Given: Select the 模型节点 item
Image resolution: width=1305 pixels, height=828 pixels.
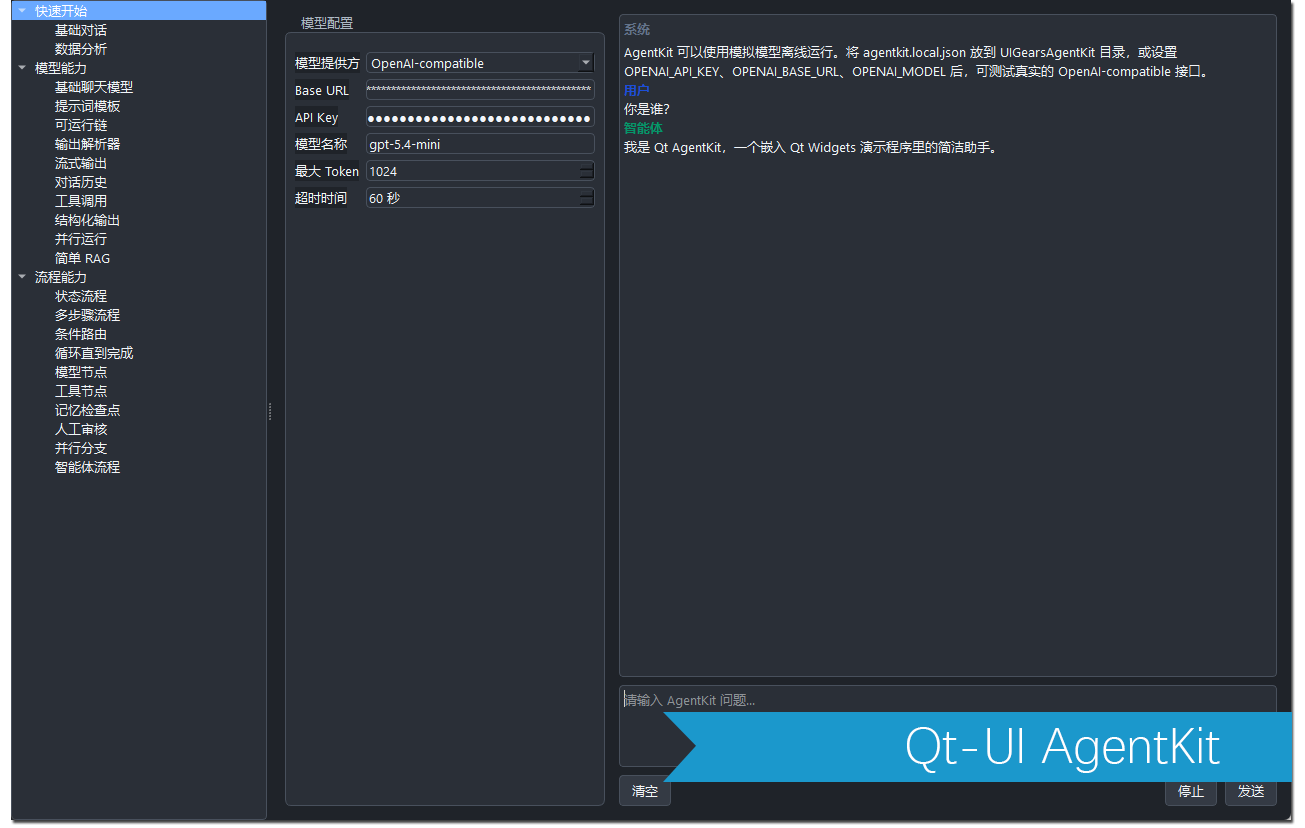Looking at the screenshot, I should 81,372.
